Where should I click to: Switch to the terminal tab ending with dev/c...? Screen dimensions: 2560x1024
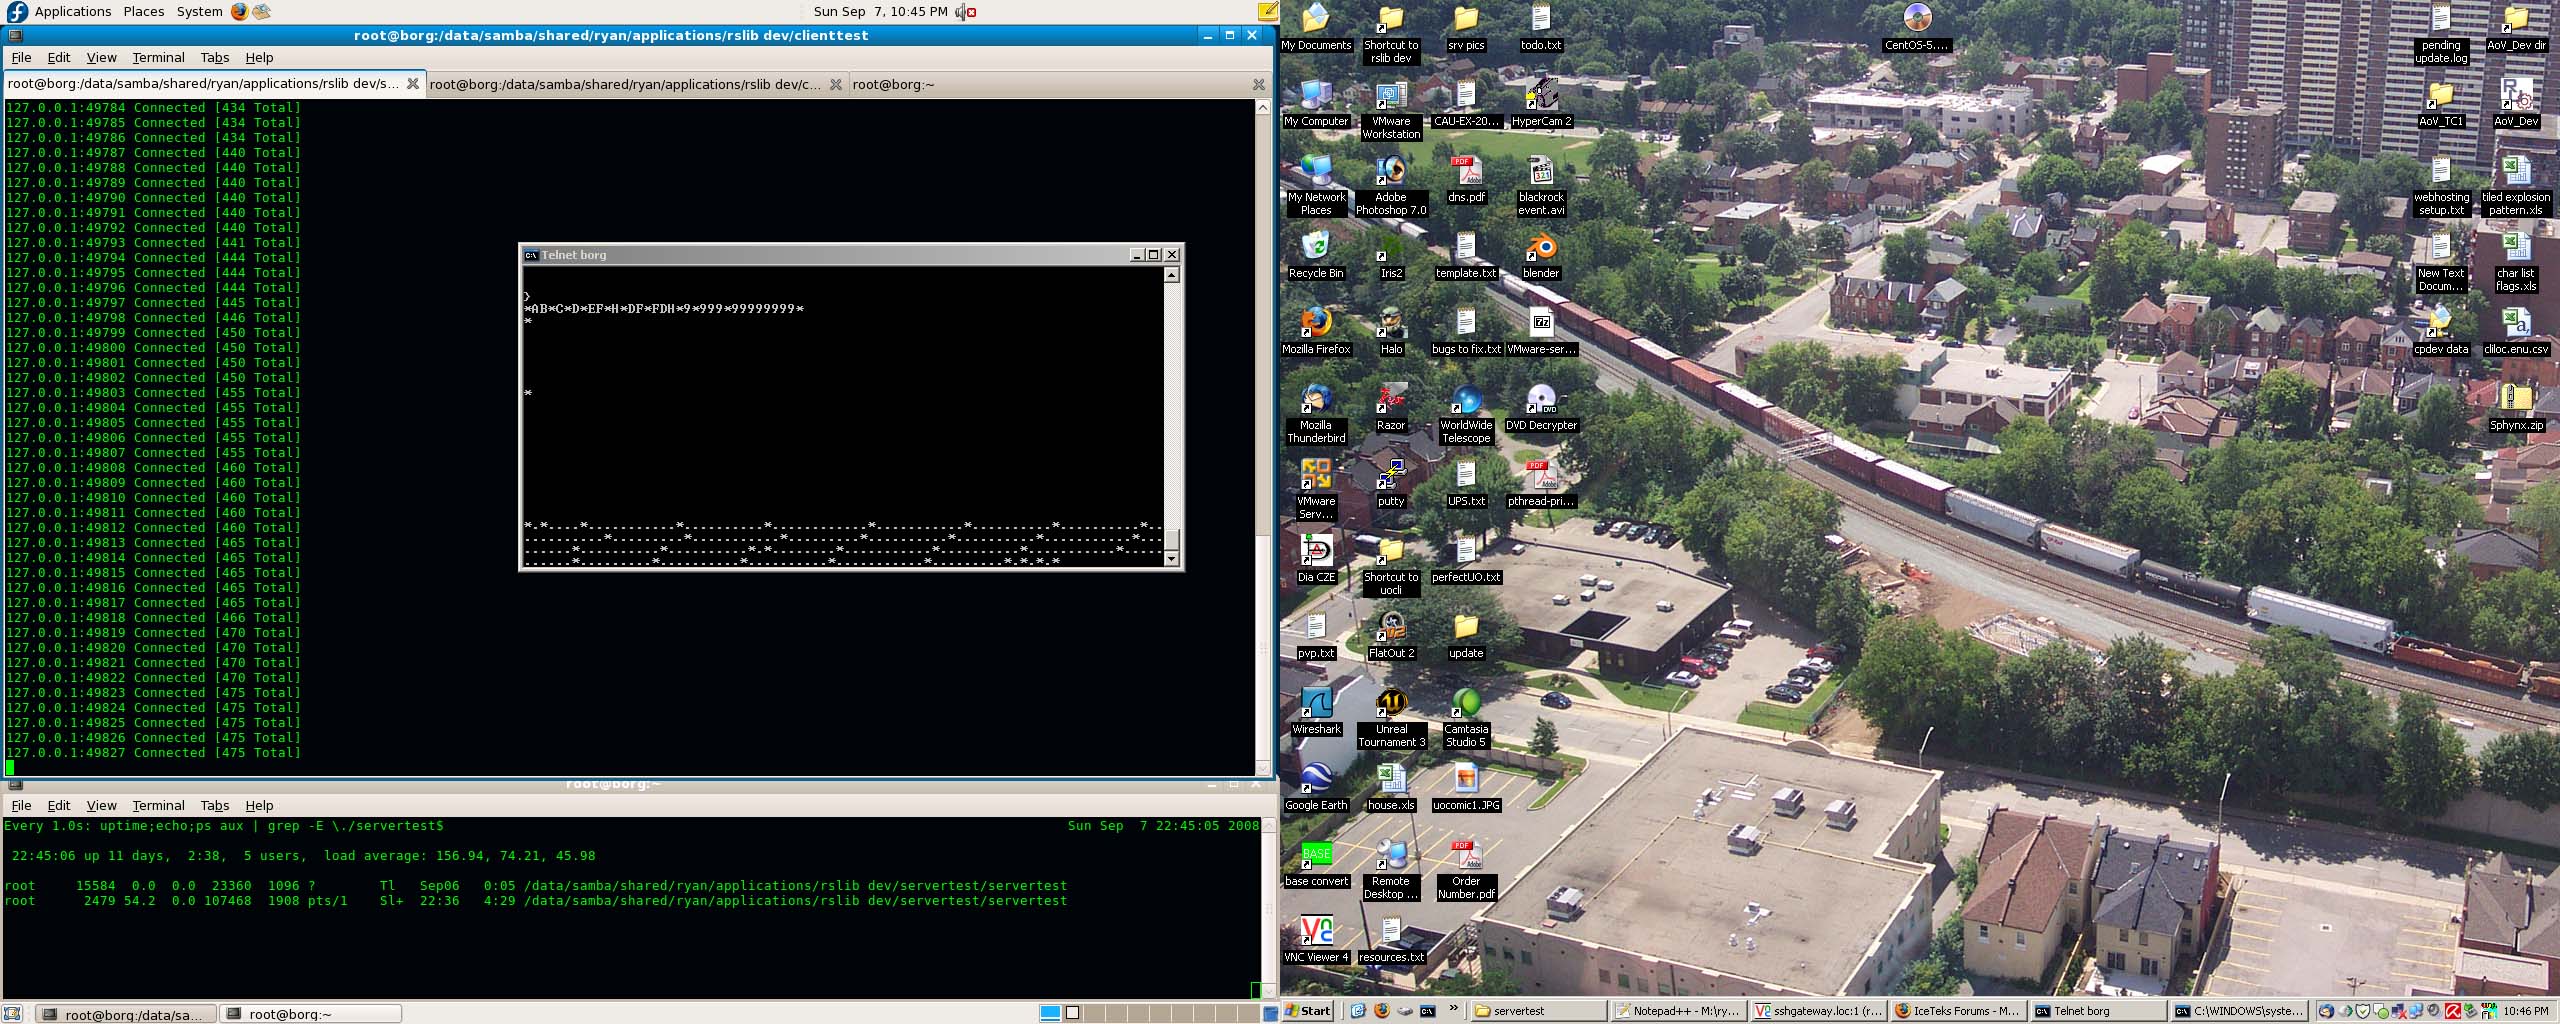tap(636, 84)
